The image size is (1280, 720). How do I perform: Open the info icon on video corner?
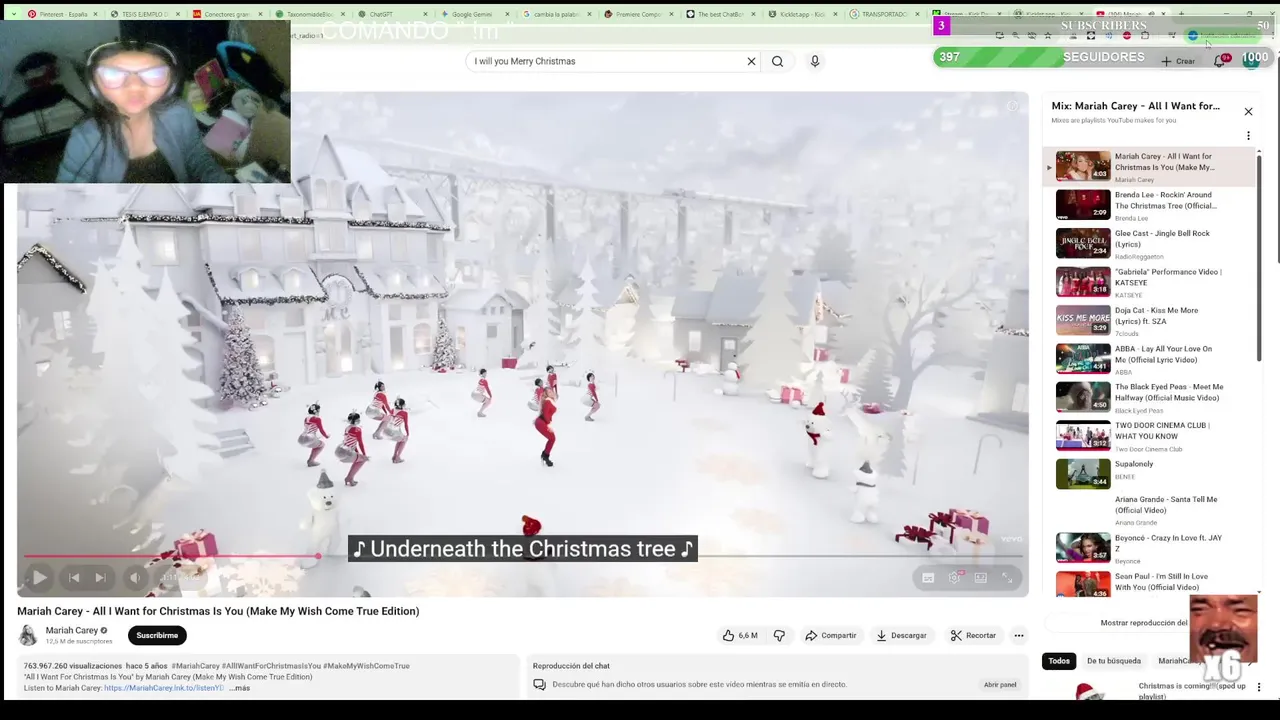[x=1012, y=106]
